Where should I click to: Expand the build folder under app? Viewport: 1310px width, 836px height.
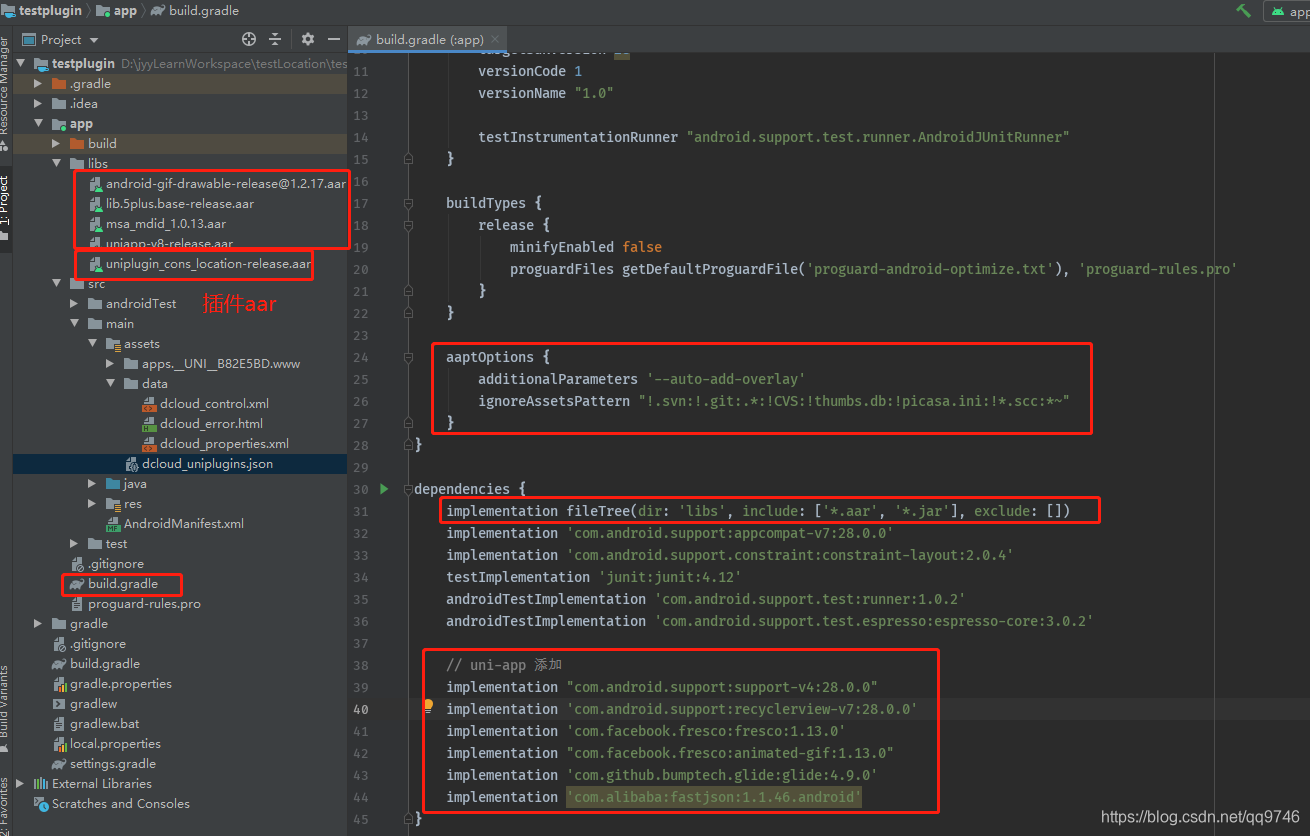[x=56, y=144]
